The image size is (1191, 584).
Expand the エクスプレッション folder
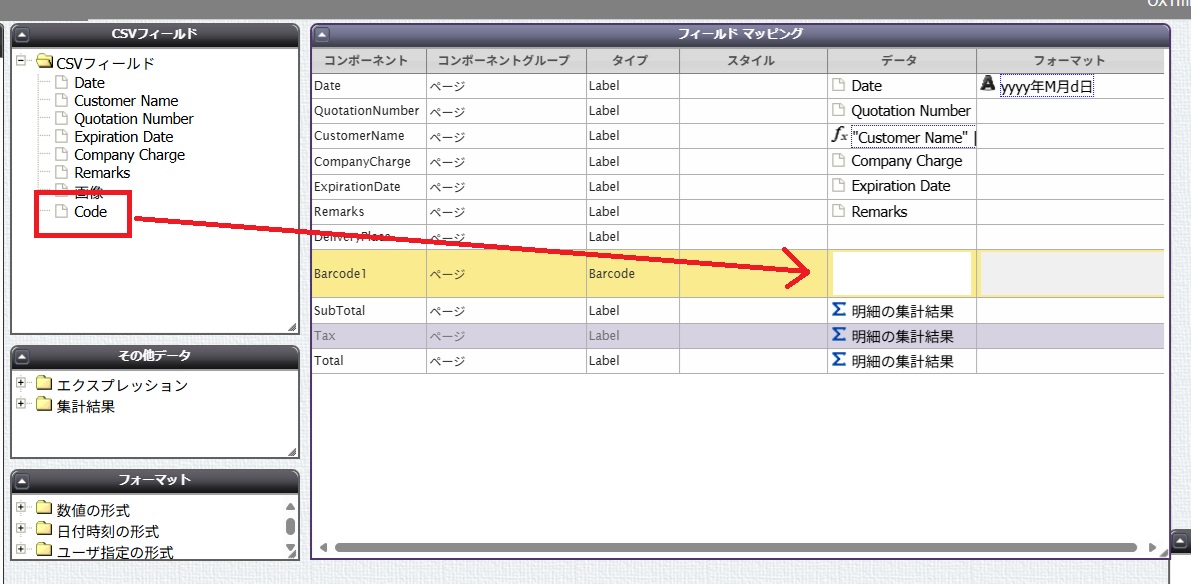(21, 384)
